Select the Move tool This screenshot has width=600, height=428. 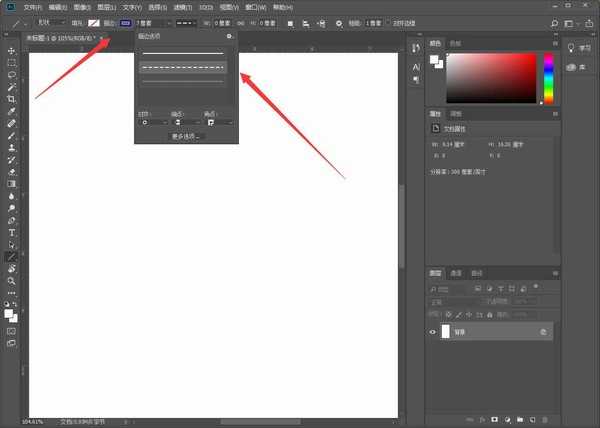(x=12, y=50)
